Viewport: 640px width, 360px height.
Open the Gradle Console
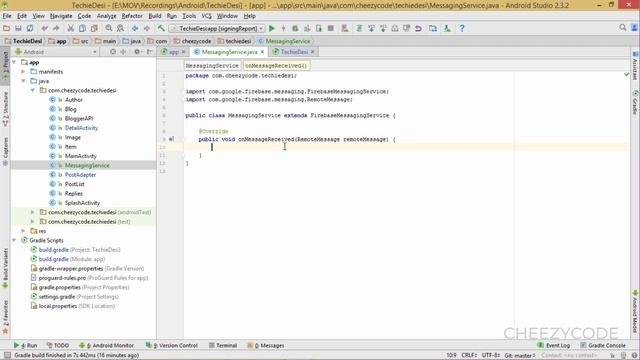click(x=603, y=345)
